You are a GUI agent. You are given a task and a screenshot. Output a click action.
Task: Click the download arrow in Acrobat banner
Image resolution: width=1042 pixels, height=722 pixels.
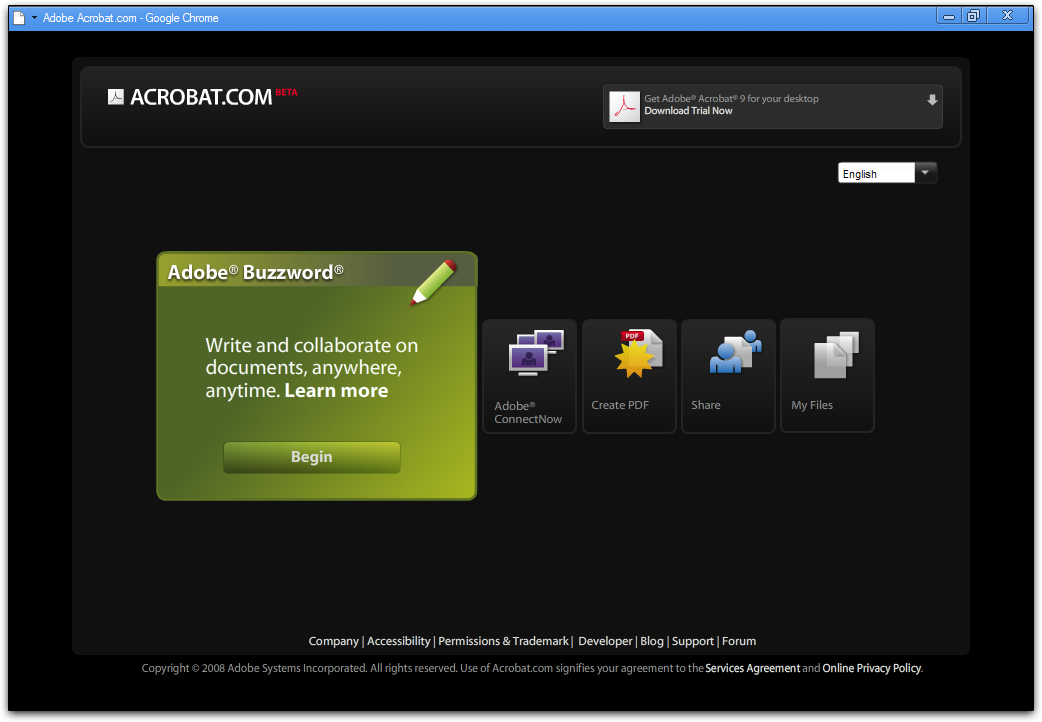(932, 100)
